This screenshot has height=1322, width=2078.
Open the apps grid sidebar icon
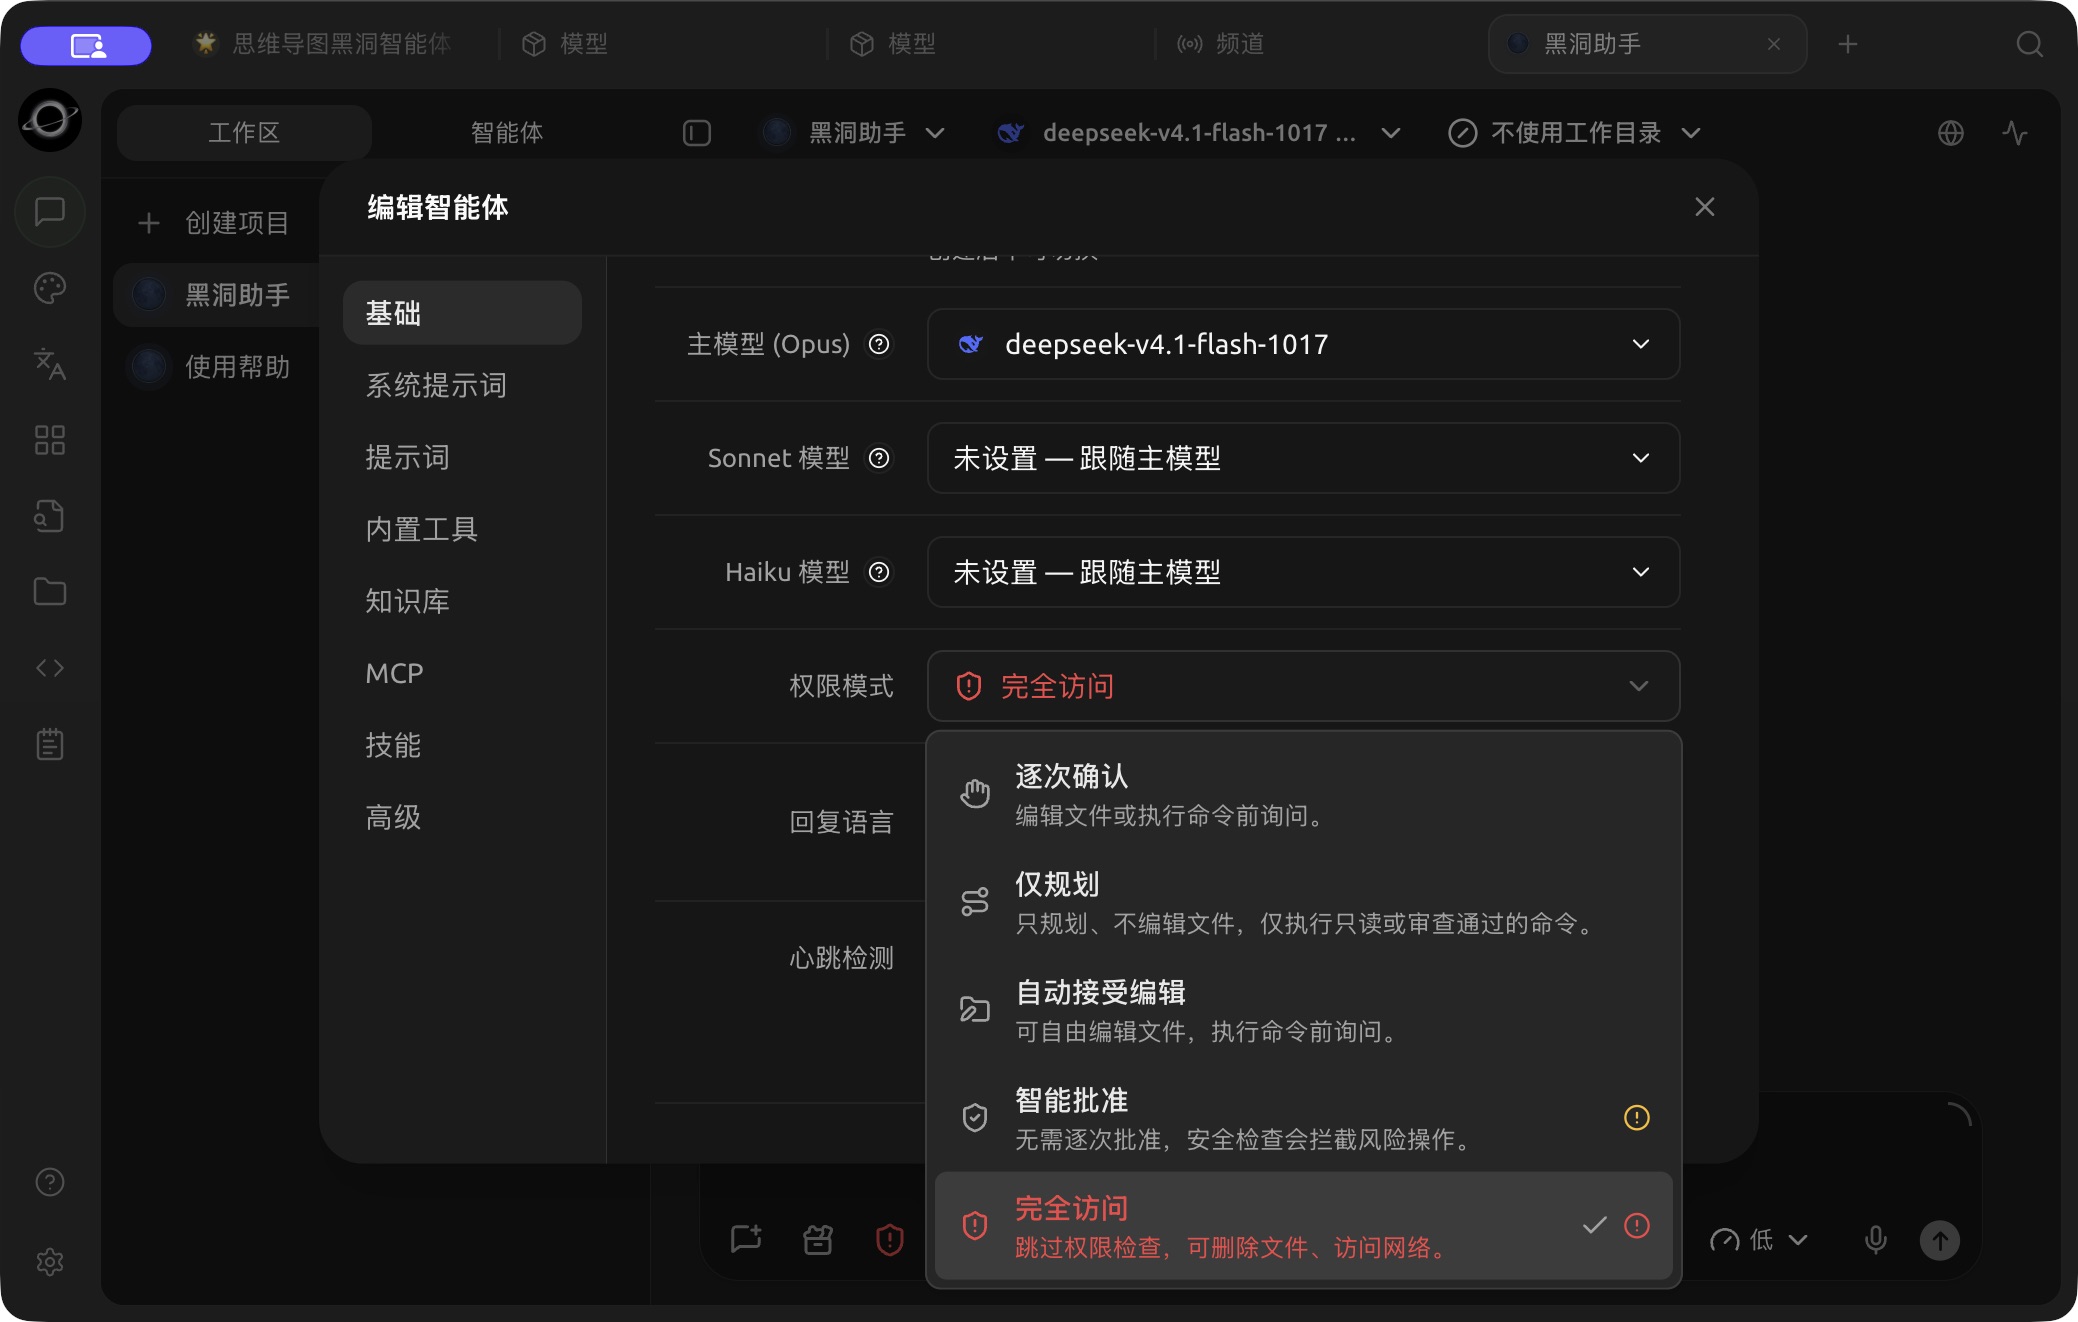pos(50,440)
